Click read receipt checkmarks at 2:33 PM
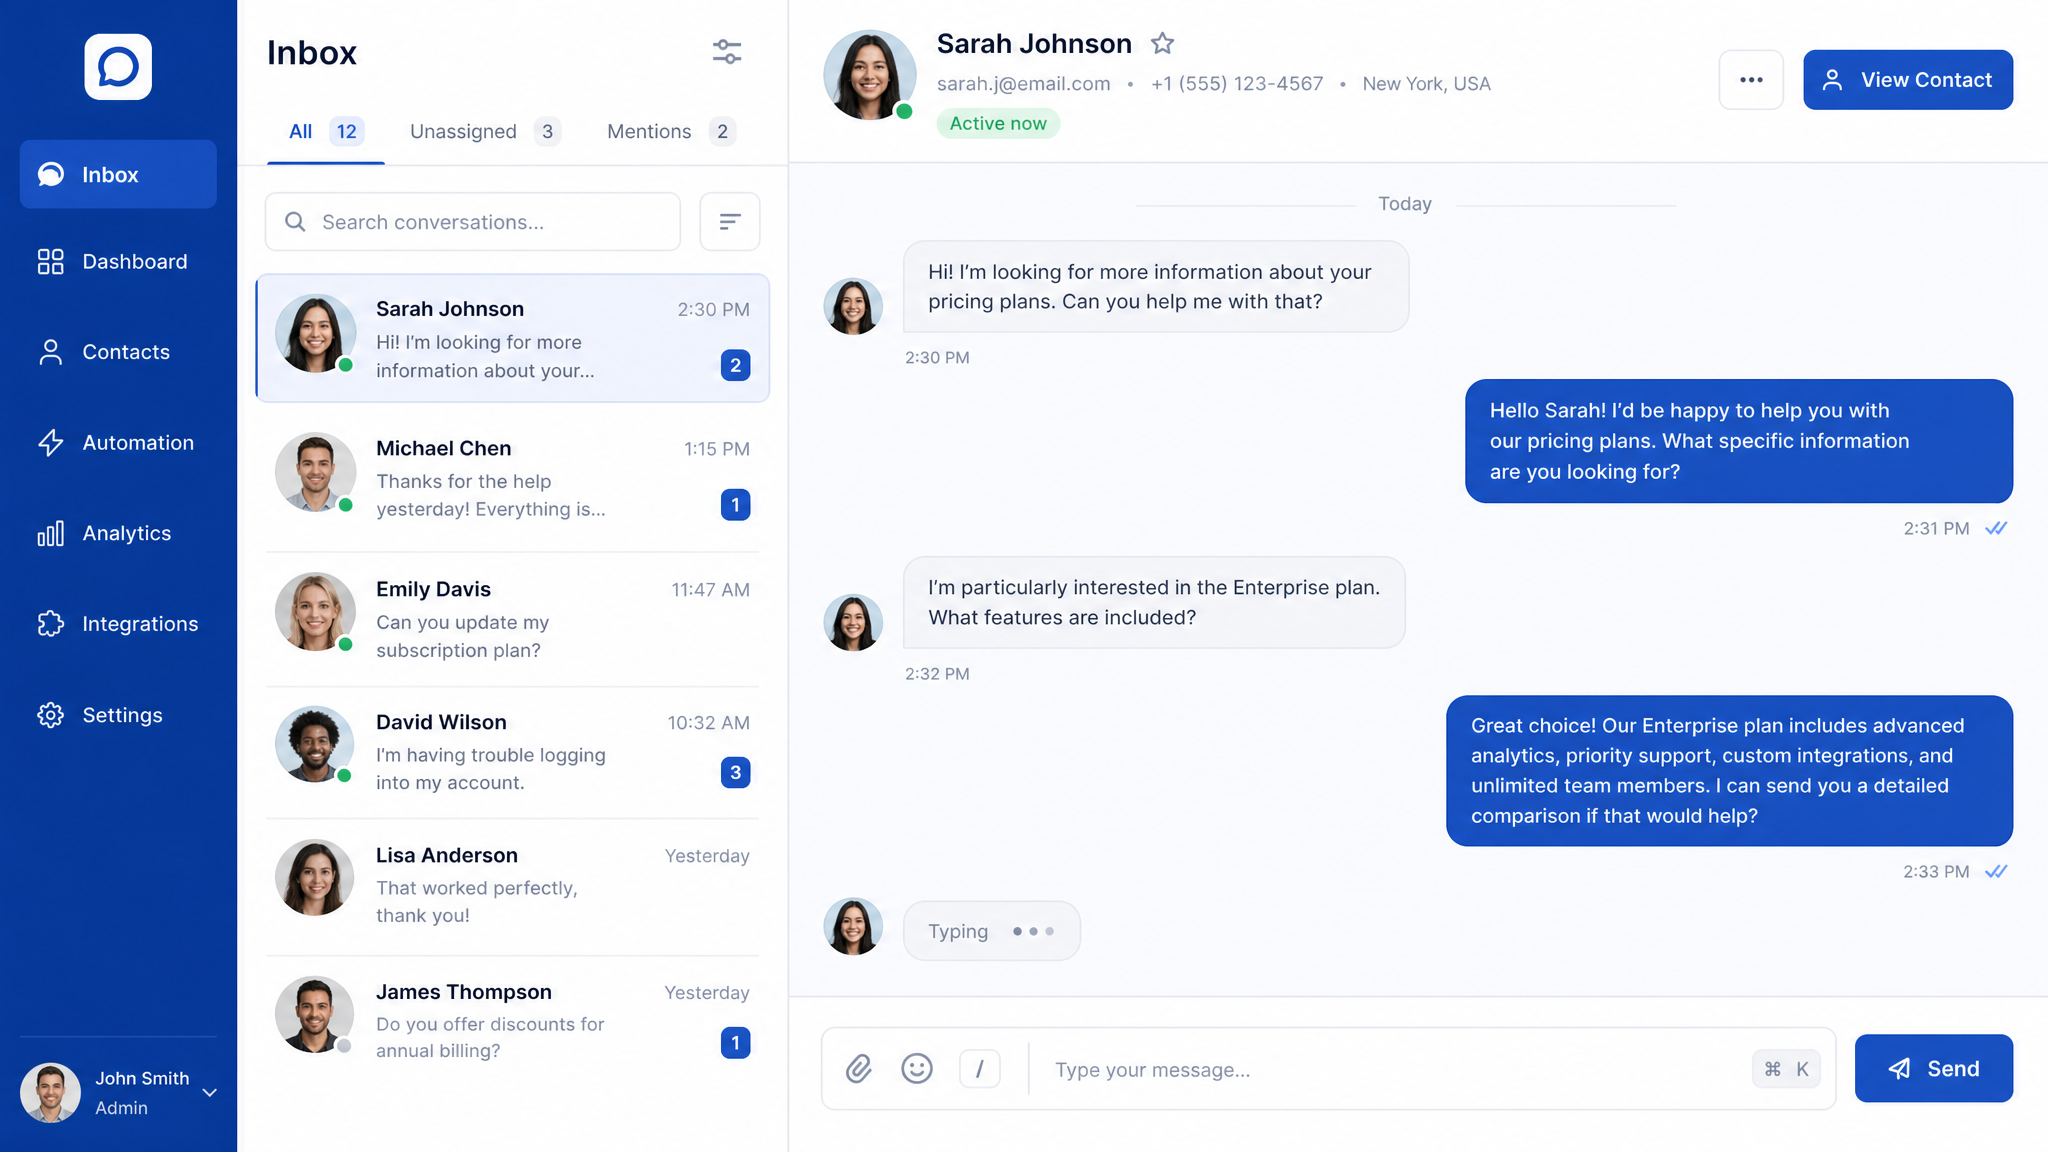Screen dimensions: 2048x1152 coord(1996,871)
